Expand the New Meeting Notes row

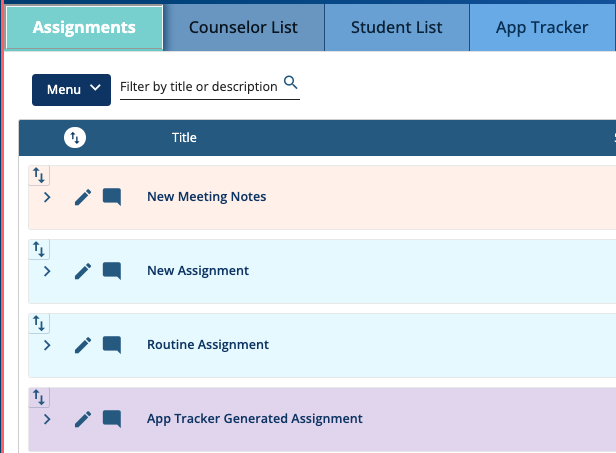(47, 197)
